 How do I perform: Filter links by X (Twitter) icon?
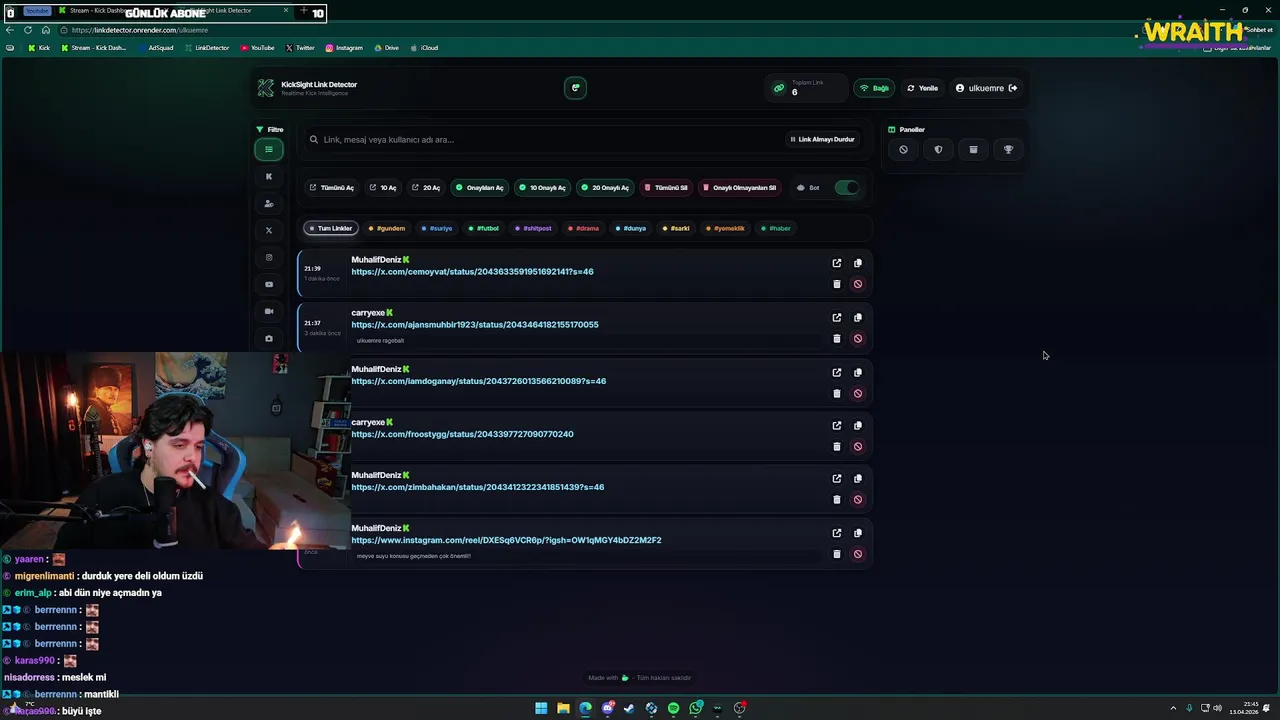click(268, 230)
